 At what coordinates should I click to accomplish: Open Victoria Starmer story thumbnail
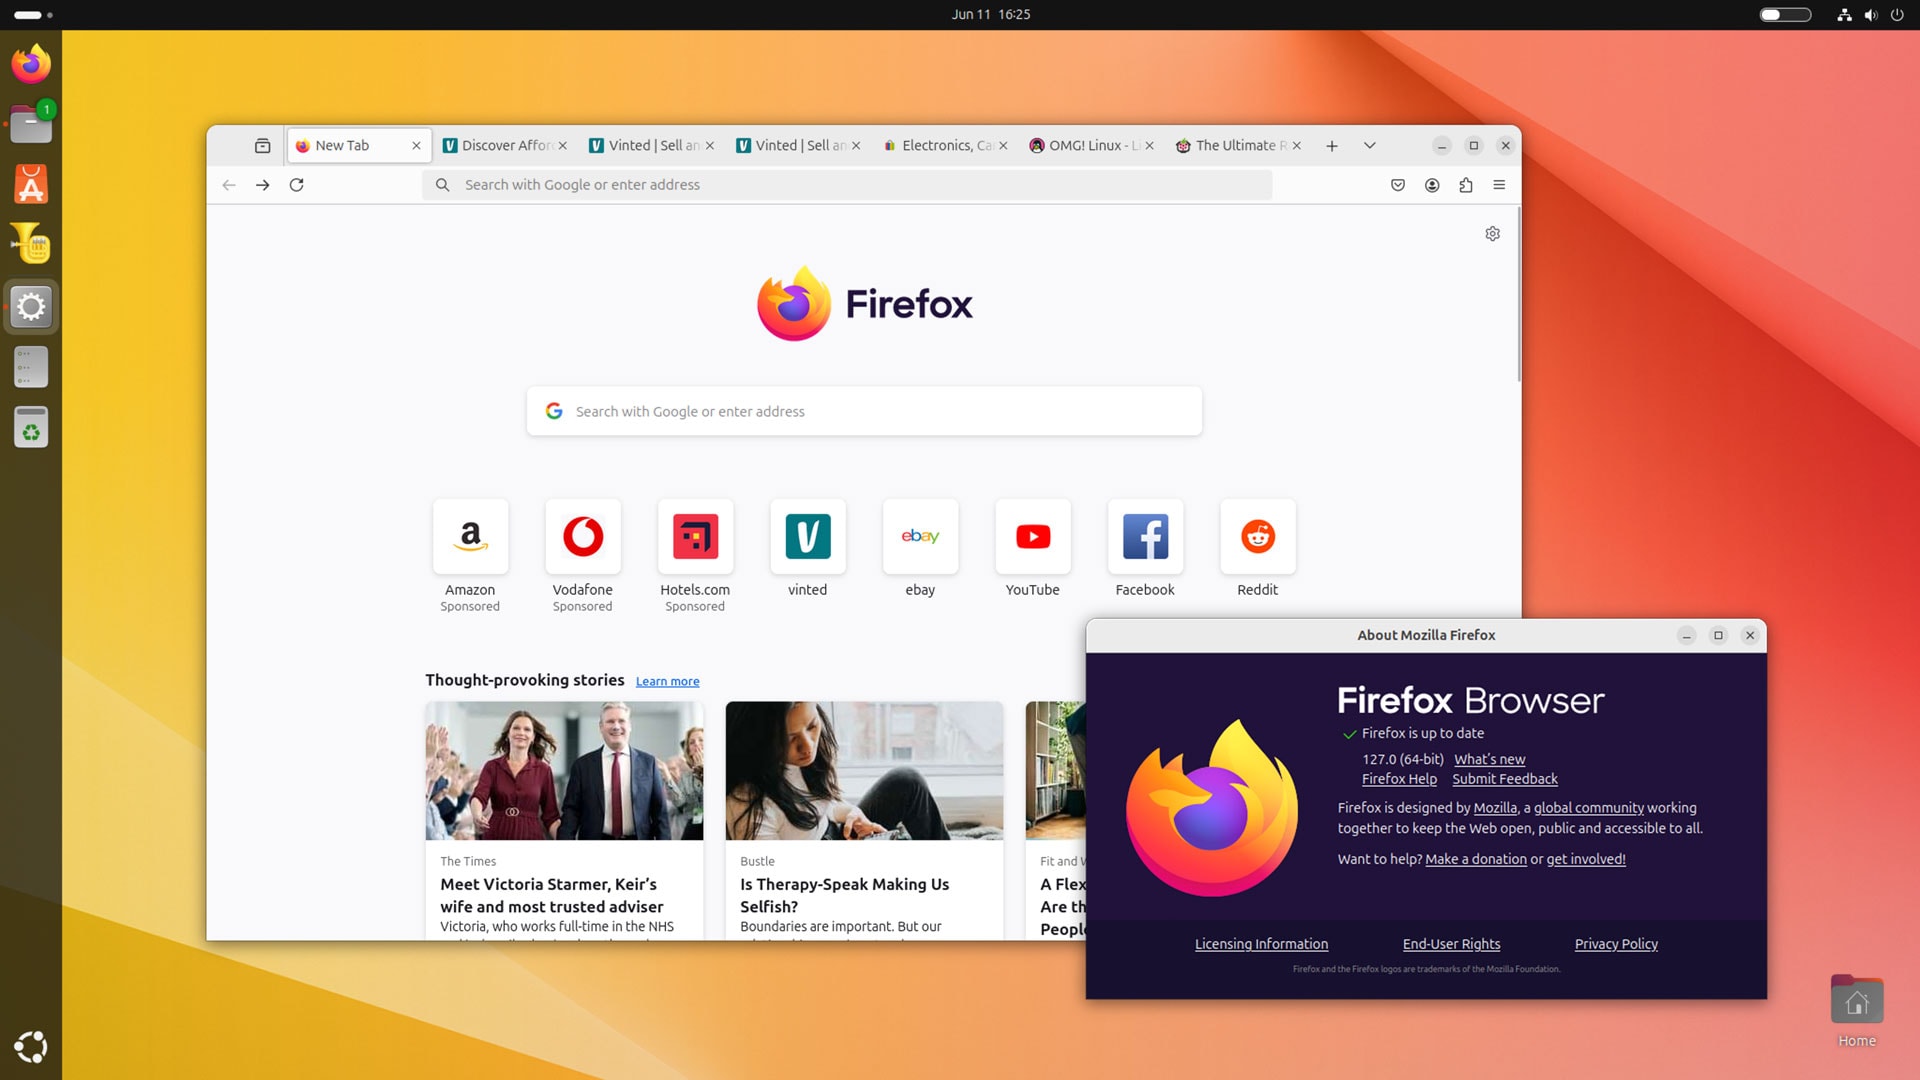pyautogui.click(x=564, y=770)
